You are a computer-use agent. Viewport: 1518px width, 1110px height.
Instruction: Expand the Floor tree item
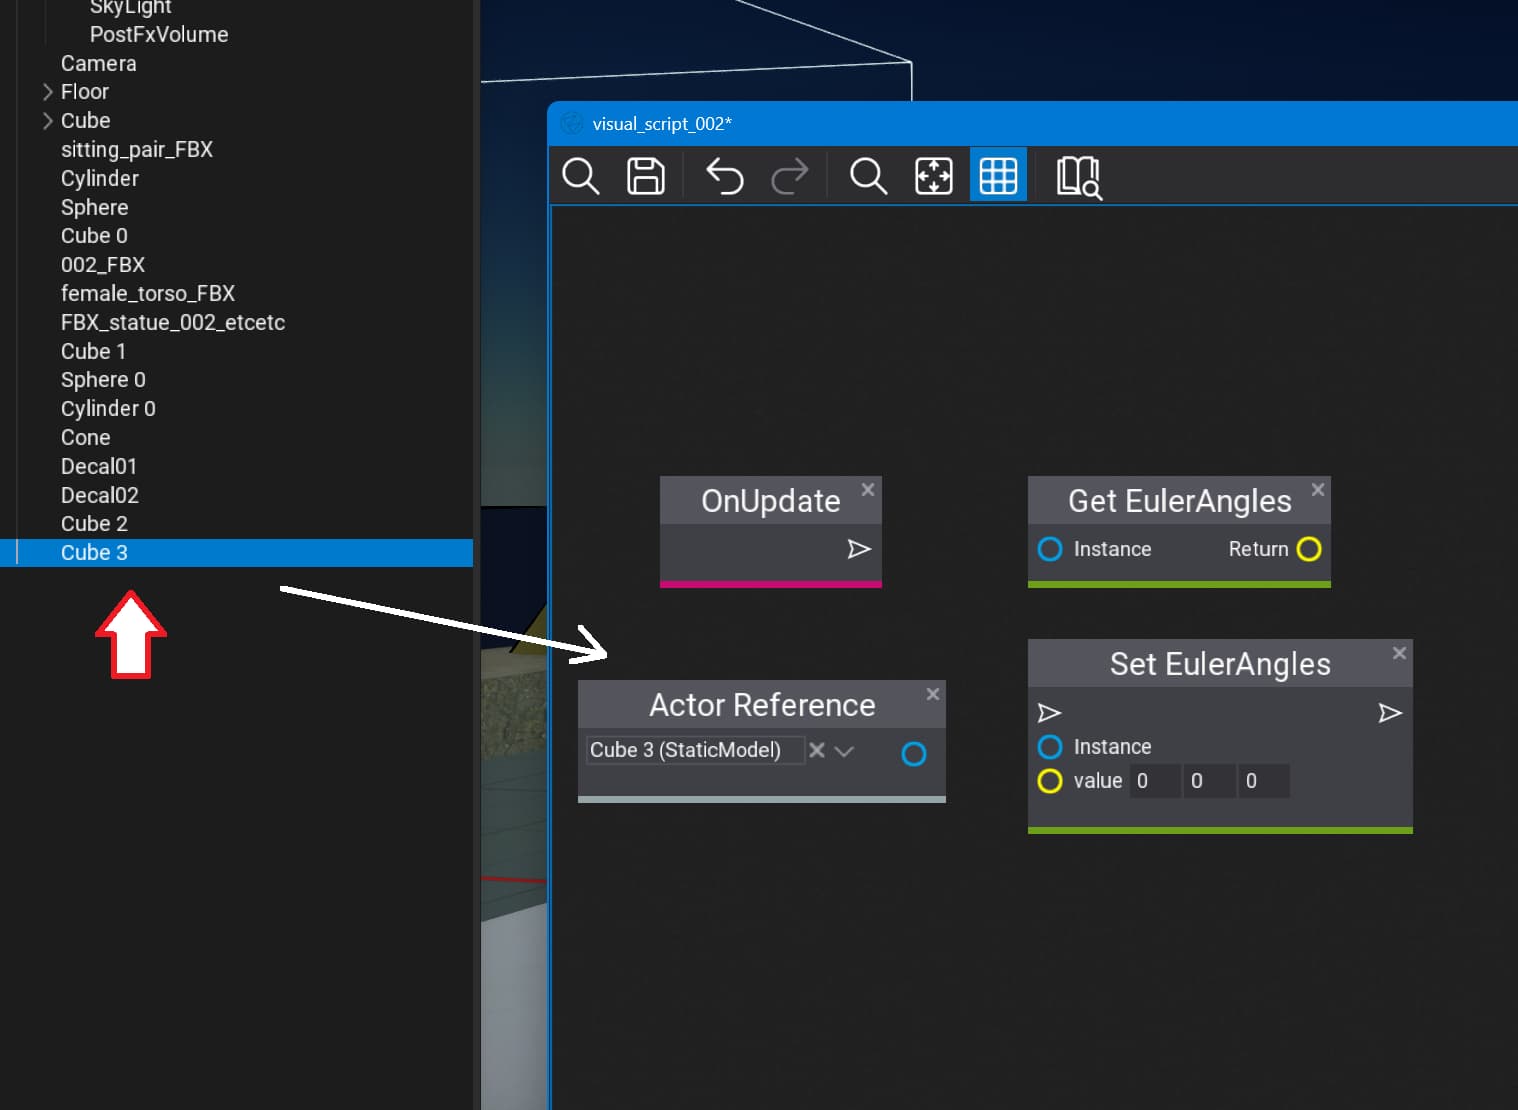pos(47,92)
